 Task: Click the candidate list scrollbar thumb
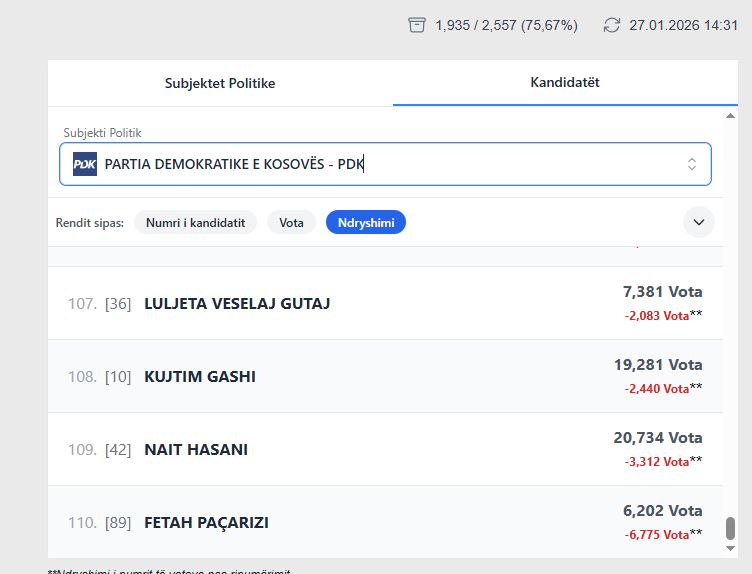(x=730, y=528)
